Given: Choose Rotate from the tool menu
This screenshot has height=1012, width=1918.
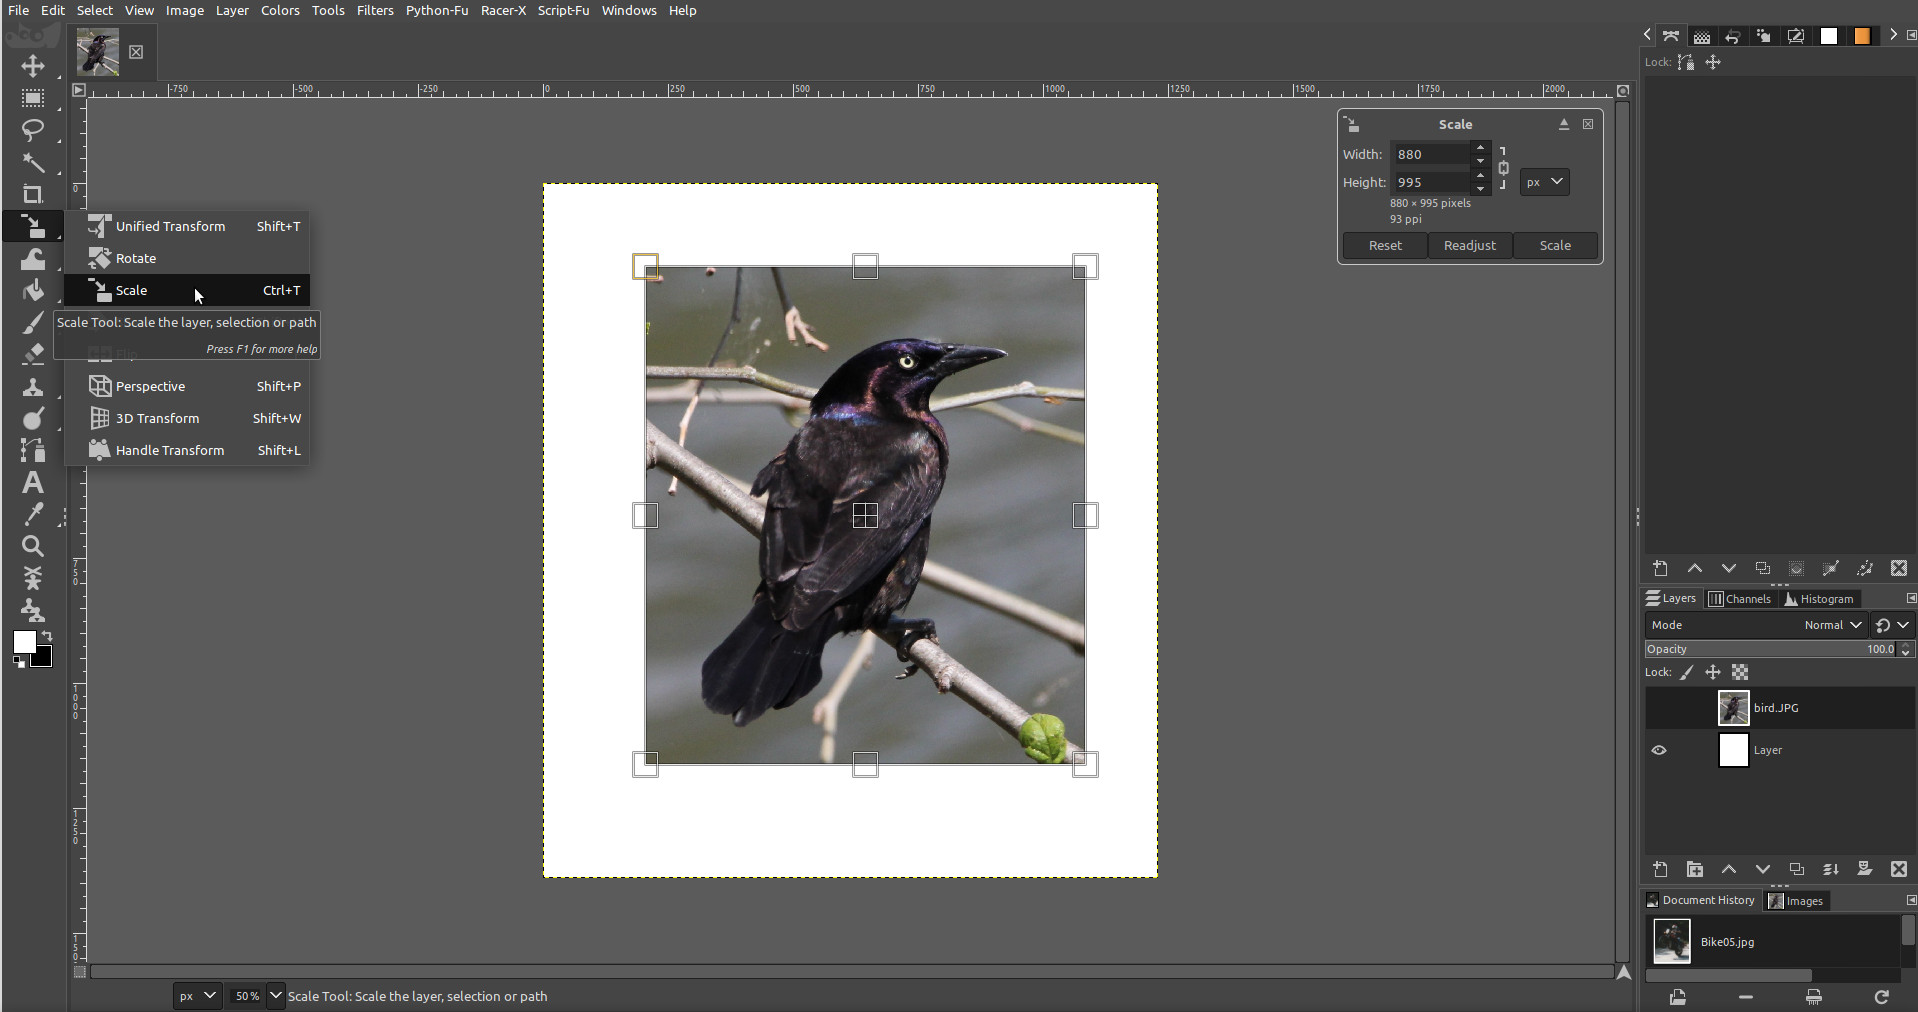Looking at the screenshot, I should 187,258.
